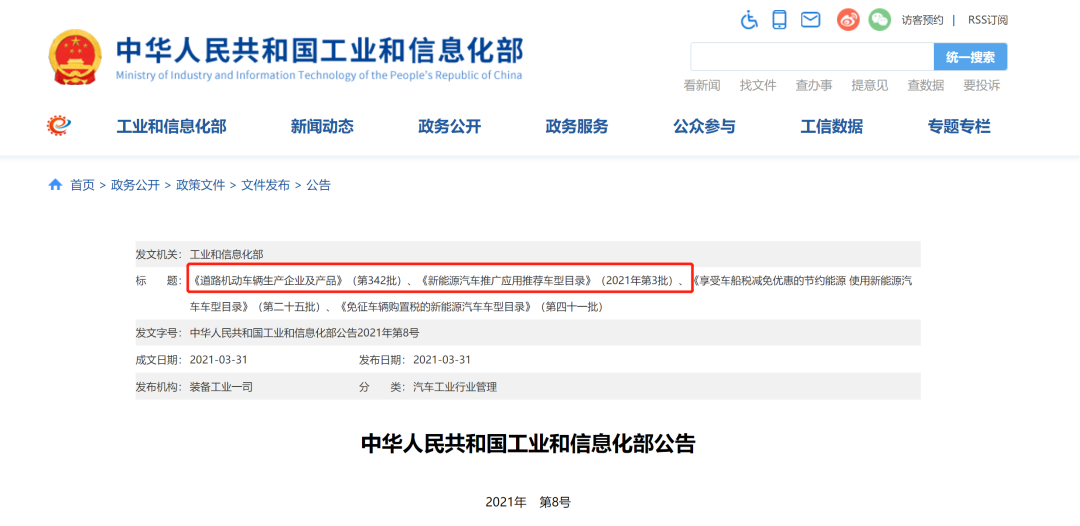The height and width of the screenshot is (526, 1080).
Task: Open 公众参与 navigation menu
Action: tap(704, 127)
